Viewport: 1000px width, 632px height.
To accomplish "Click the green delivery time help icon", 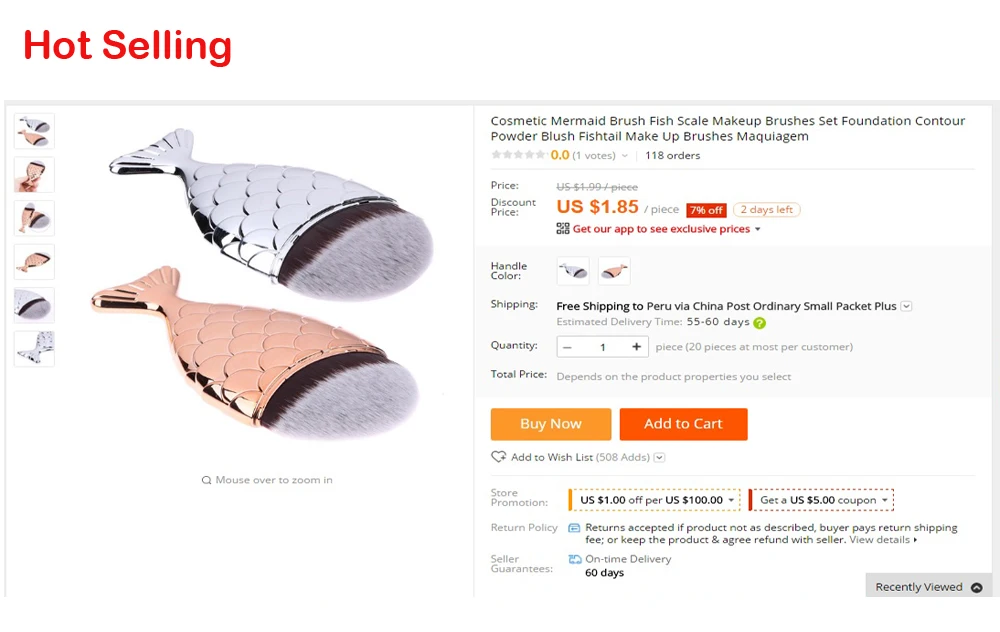I will [x=760, y=323].
